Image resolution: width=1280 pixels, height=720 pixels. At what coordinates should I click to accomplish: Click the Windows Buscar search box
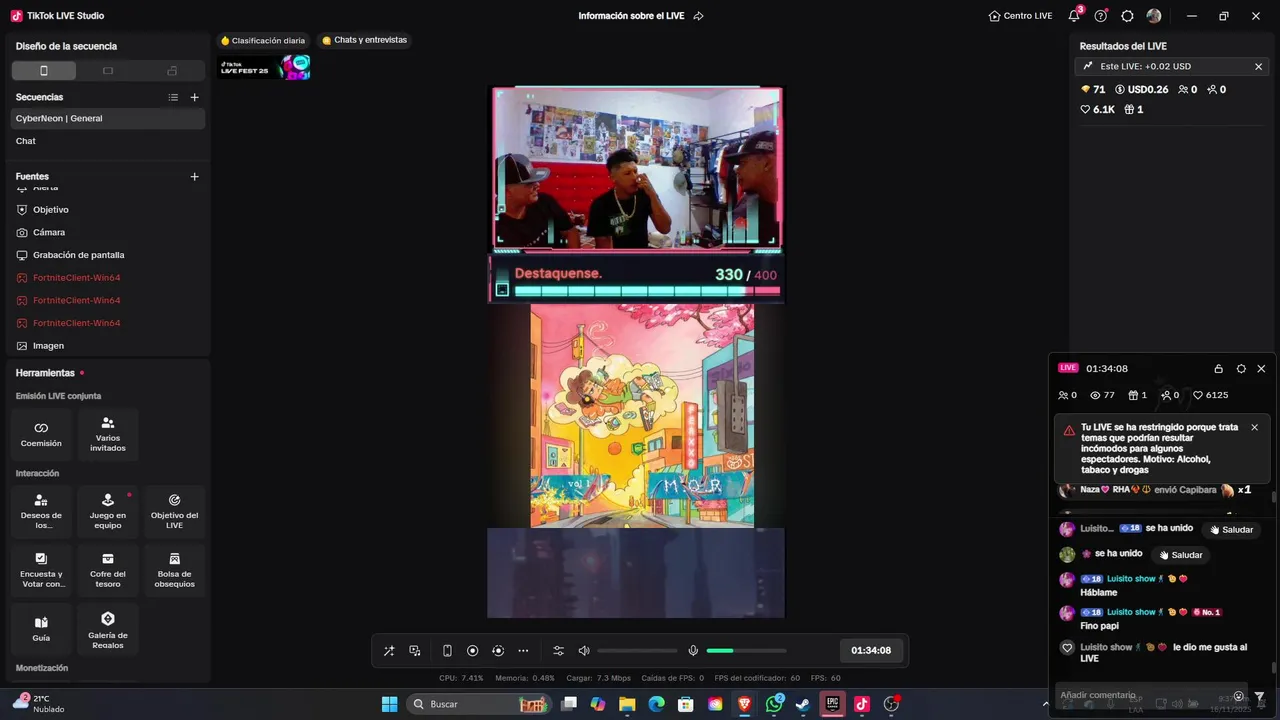(478, 704)
